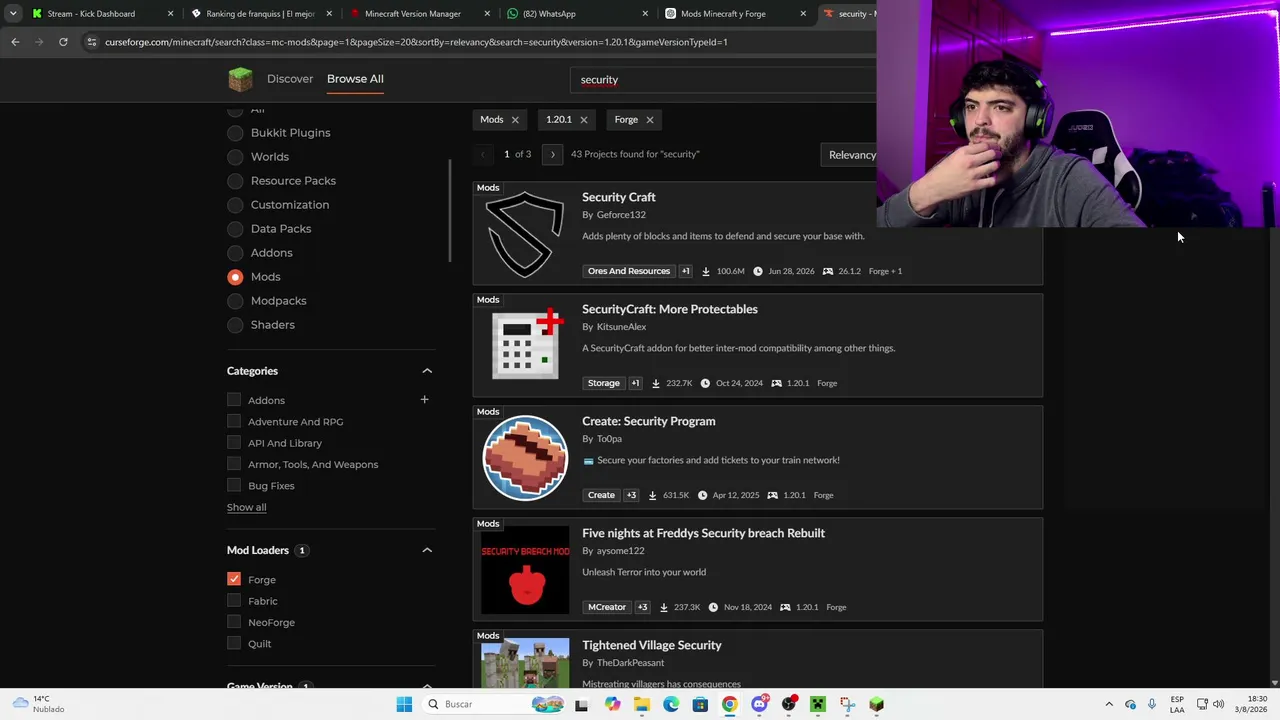Open Discord from the taskbar
1280x720 pixels.
(759, 704)
